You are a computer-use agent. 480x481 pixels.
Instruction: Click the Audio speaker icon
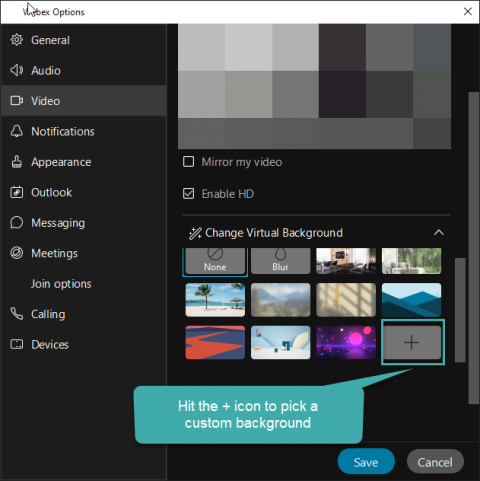[16, 70]
